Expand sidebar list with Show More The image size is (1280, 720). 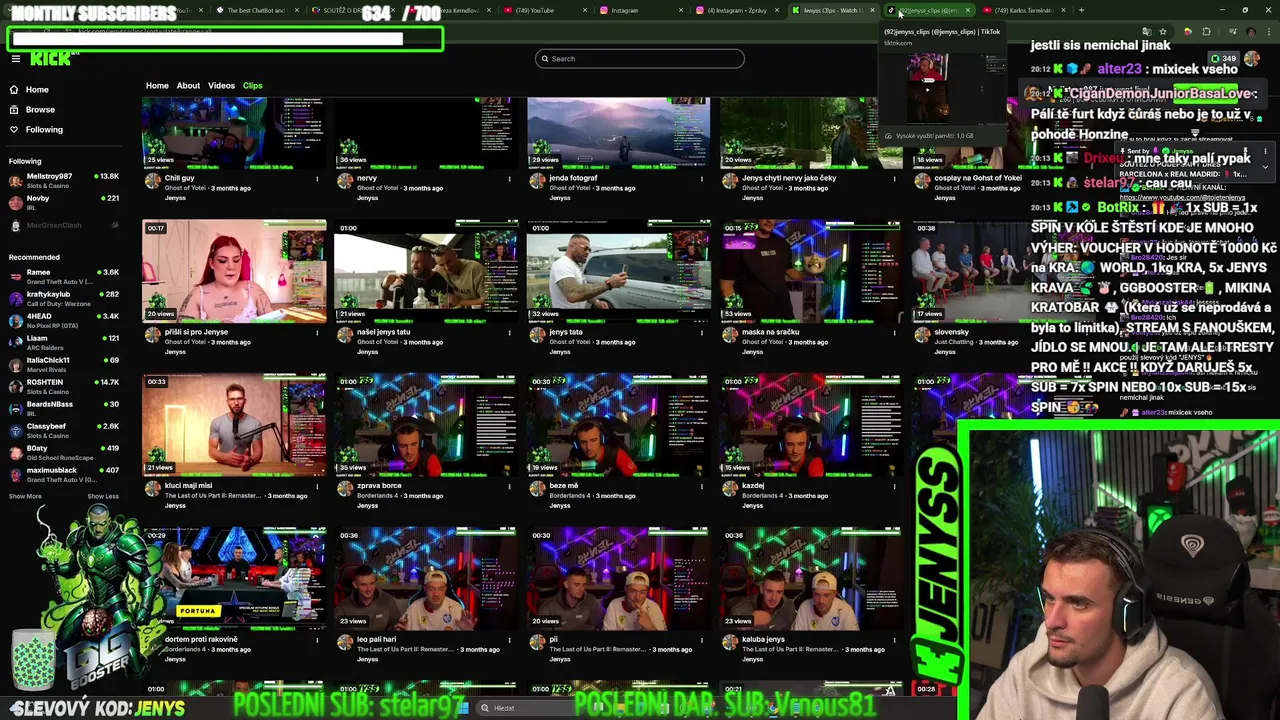tap(25, 496)
